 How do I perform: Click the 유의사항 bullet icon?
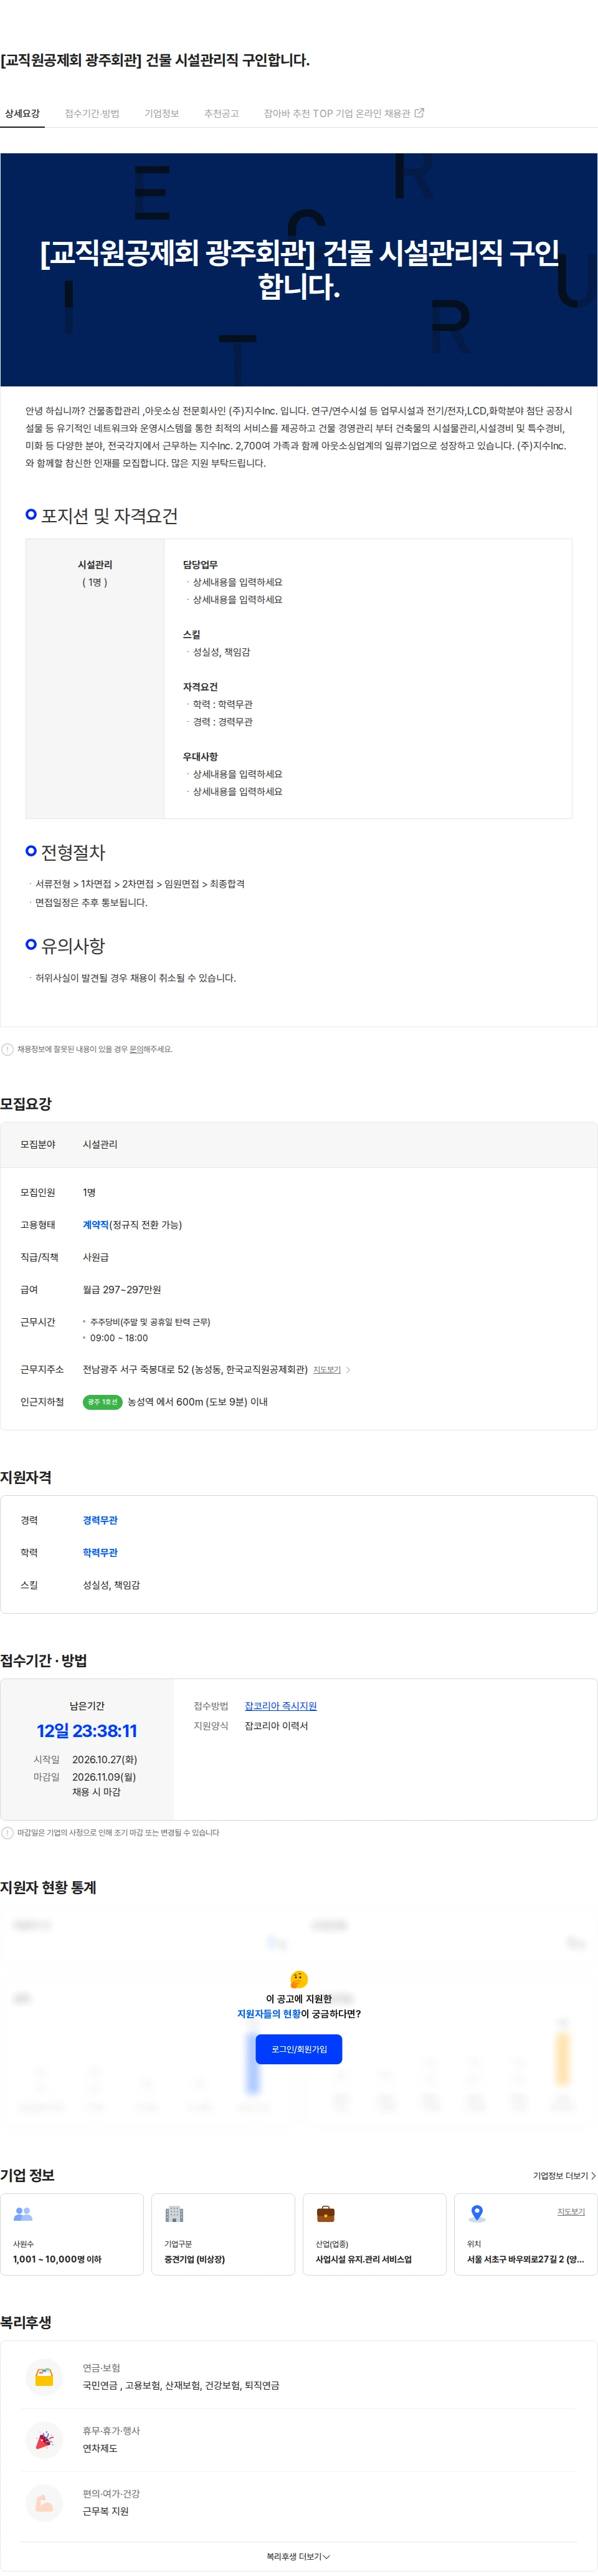point(31,944)
